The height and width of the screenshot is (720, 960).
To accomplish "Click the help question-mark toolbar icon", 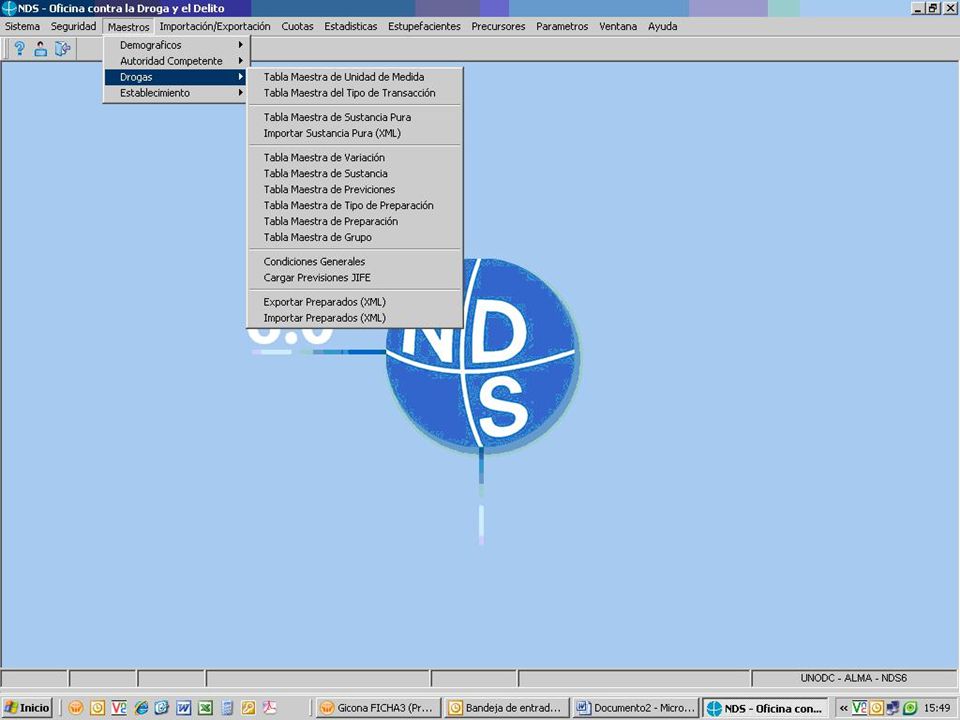I will click(20, 48).
